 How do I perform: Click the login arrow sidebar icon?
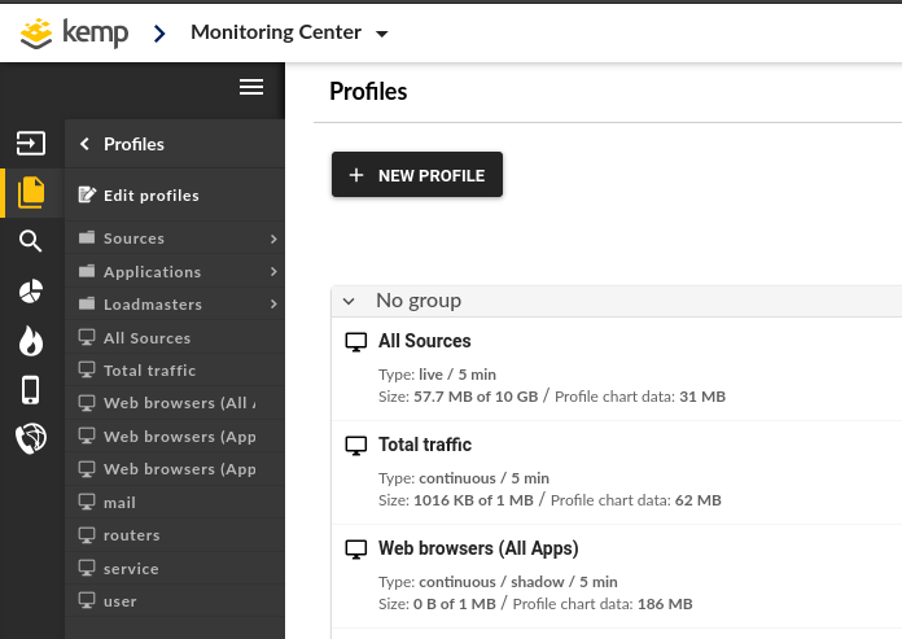[x=31, y=144]
